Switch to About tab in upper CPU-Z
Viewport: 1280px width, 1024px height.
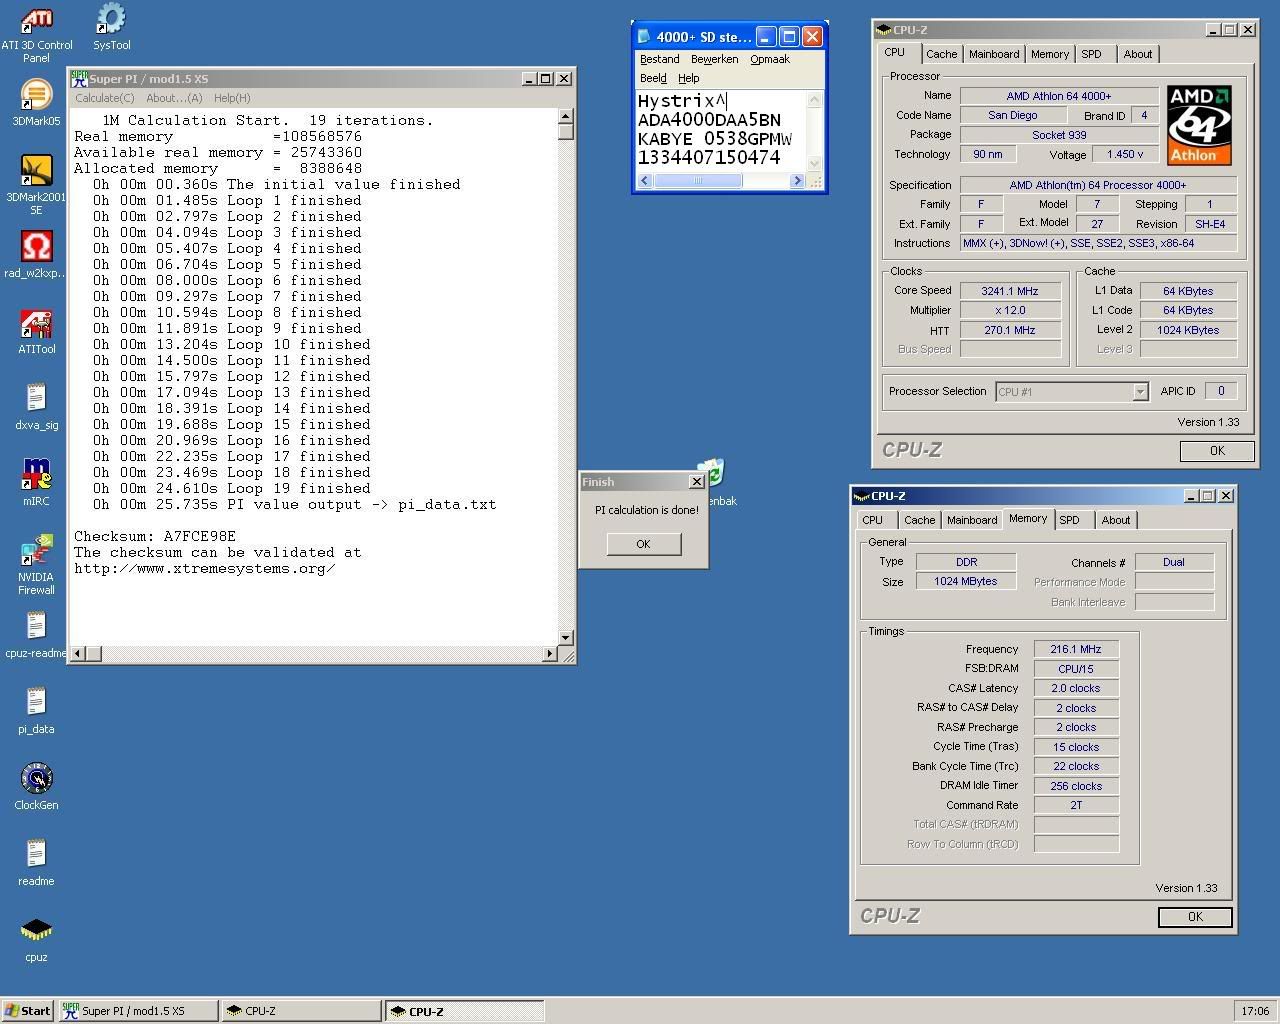click(x=1138, y=54)
